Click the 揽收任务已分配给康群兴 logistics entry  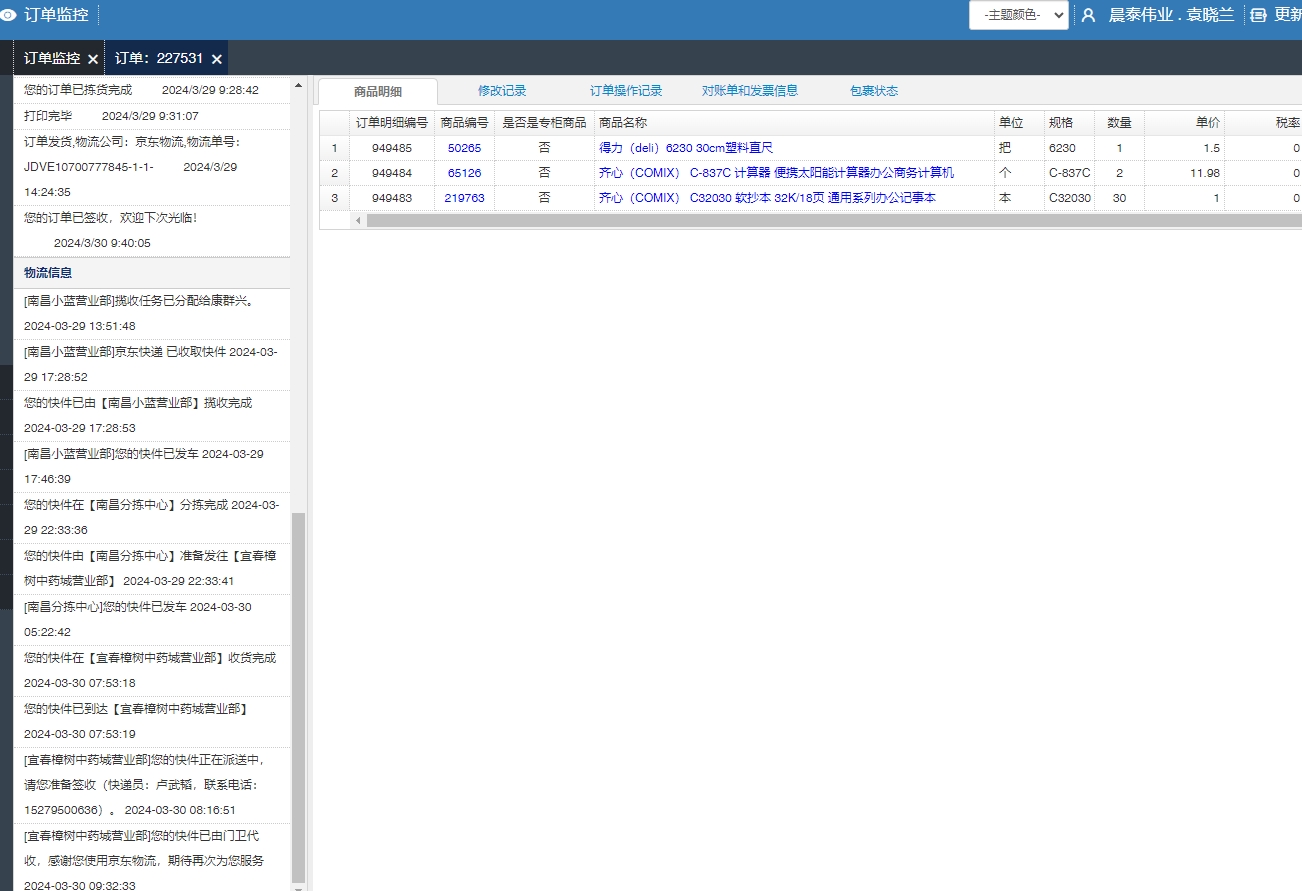point(152,314)
